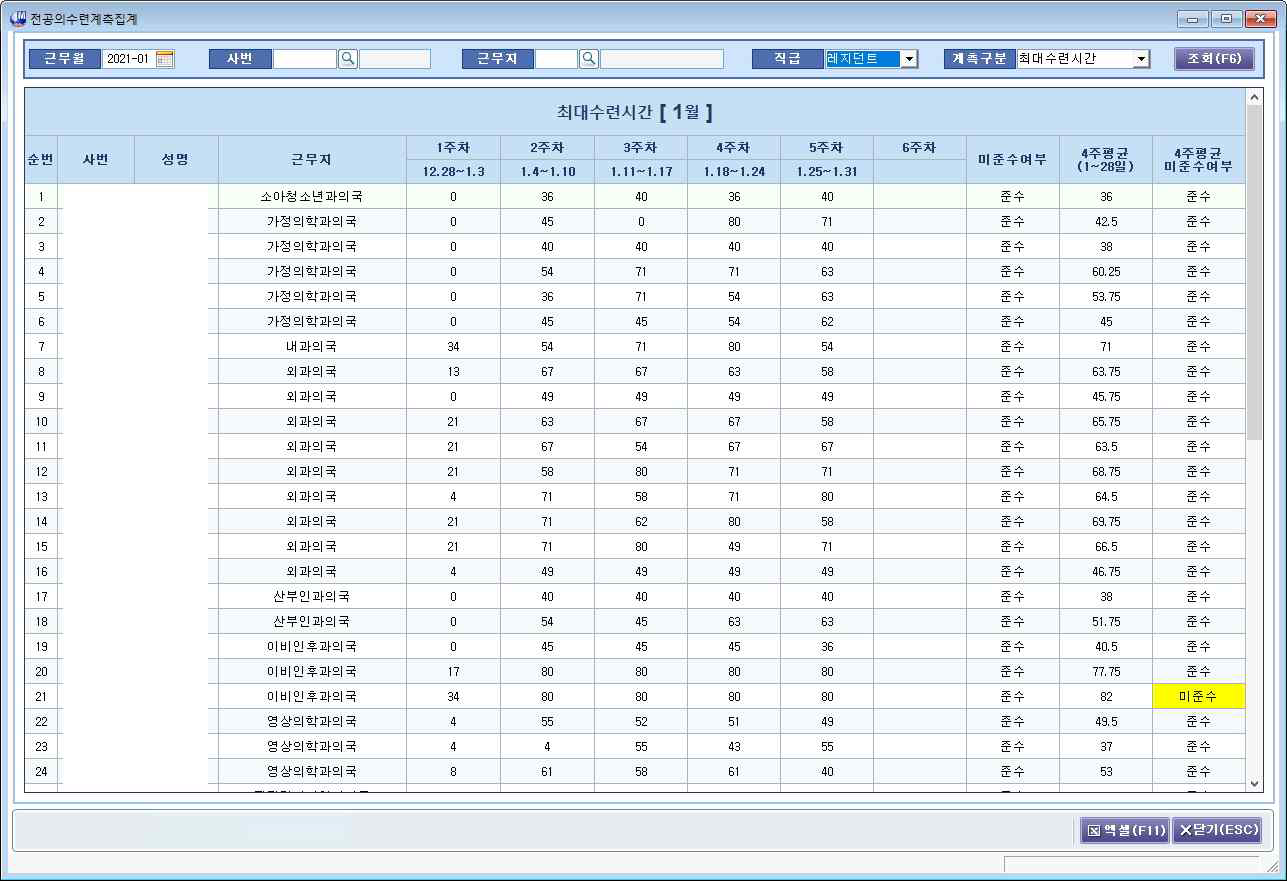The height and width of the screenshot is (881, 1287).
Task: Select 내과의국 in row 7
Action: click(312, 347)
